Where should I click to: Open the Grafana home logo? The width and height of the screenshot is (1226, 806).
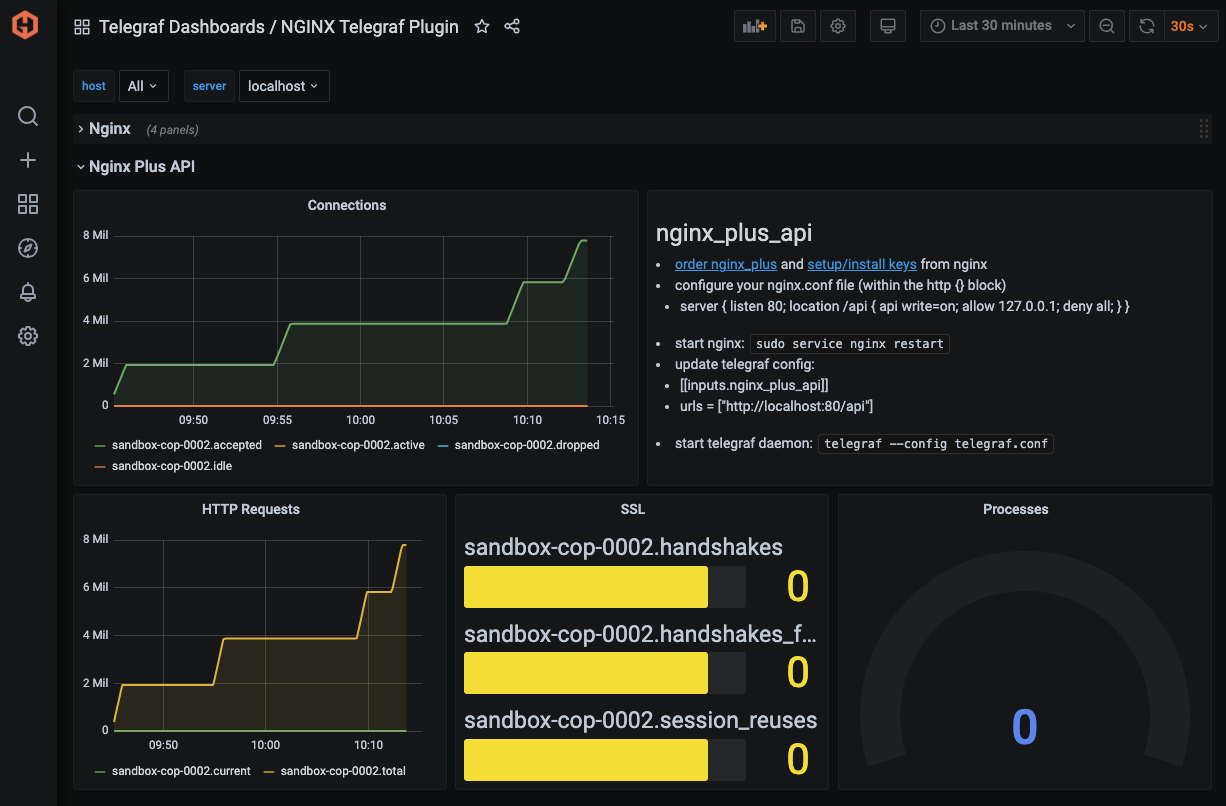coord(26,25)
